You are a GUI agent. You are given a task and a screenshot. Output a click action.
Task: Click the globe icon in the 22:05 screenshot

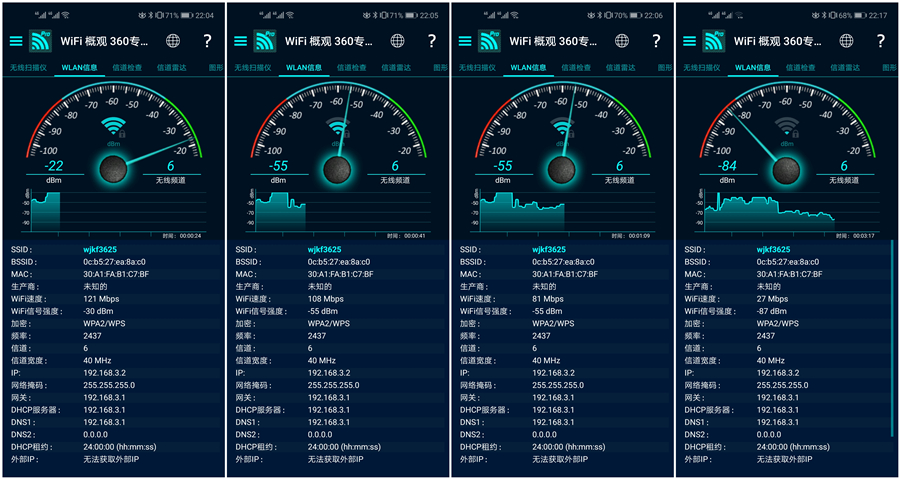coord(397,41)
